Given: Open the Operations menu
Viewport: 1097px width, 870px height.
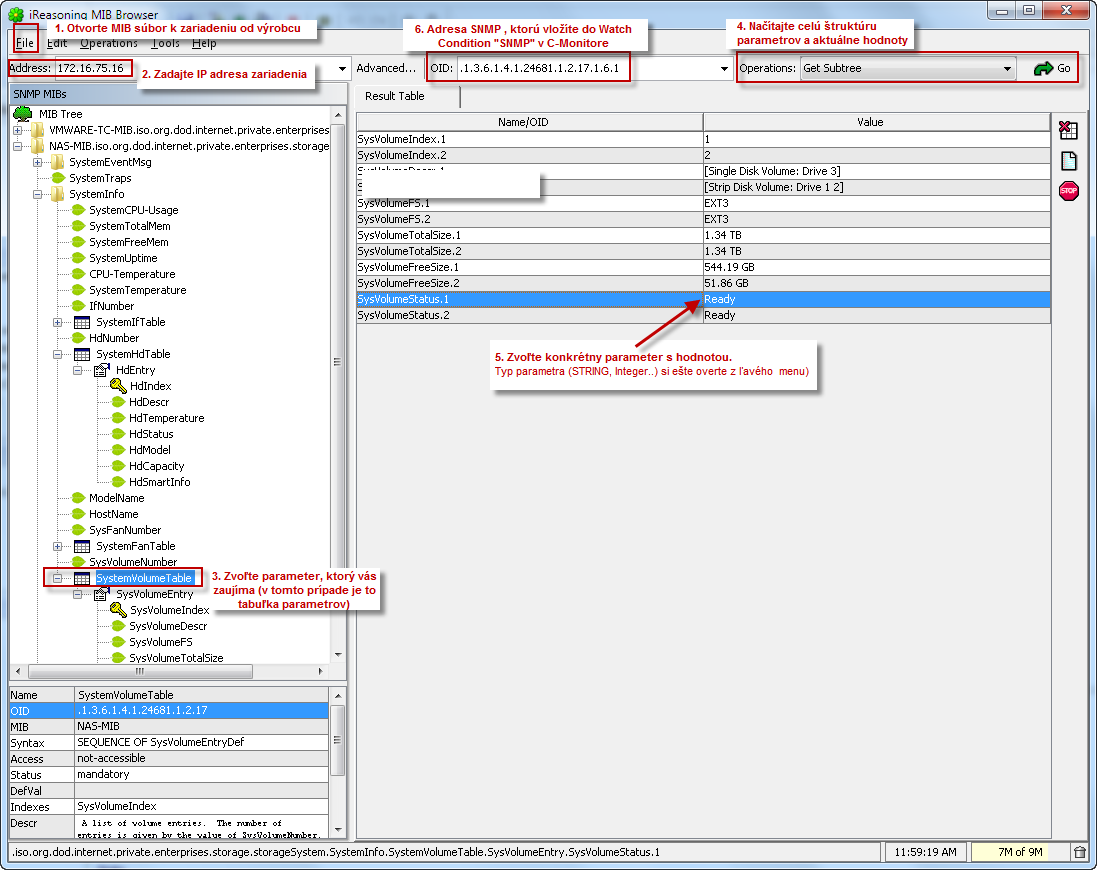Looking at the screenshot, I should pyautogui.click(x=108, y=43).
